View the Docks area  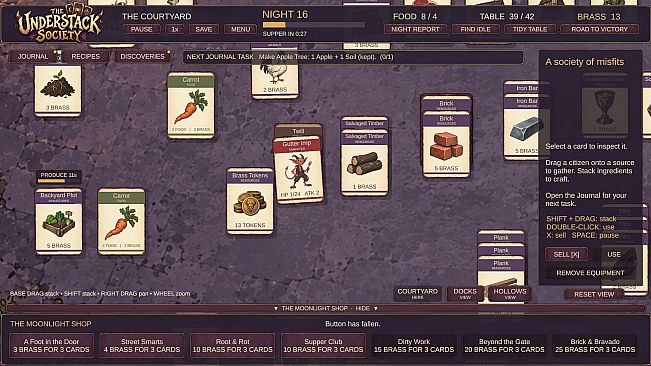[x=465, y=293]
